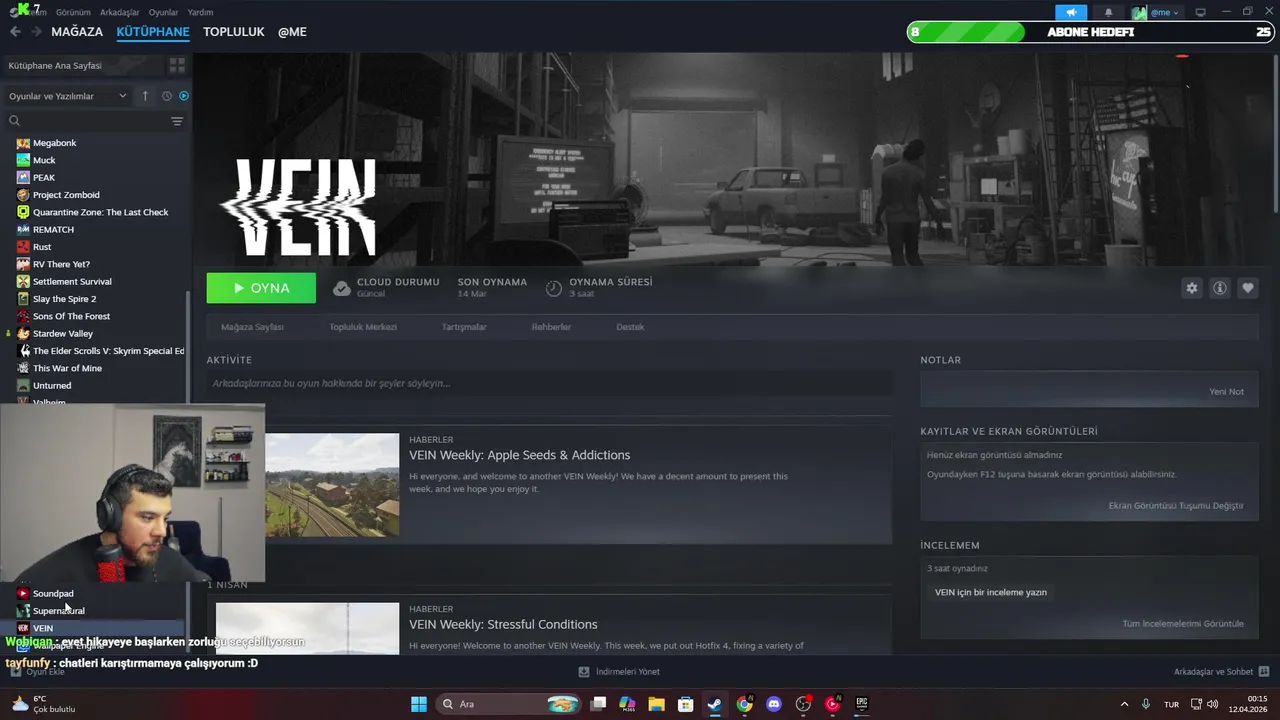Select Project Zomboid in the library
This screenshot has width=1280, height=720.
[x=66, y=195]
